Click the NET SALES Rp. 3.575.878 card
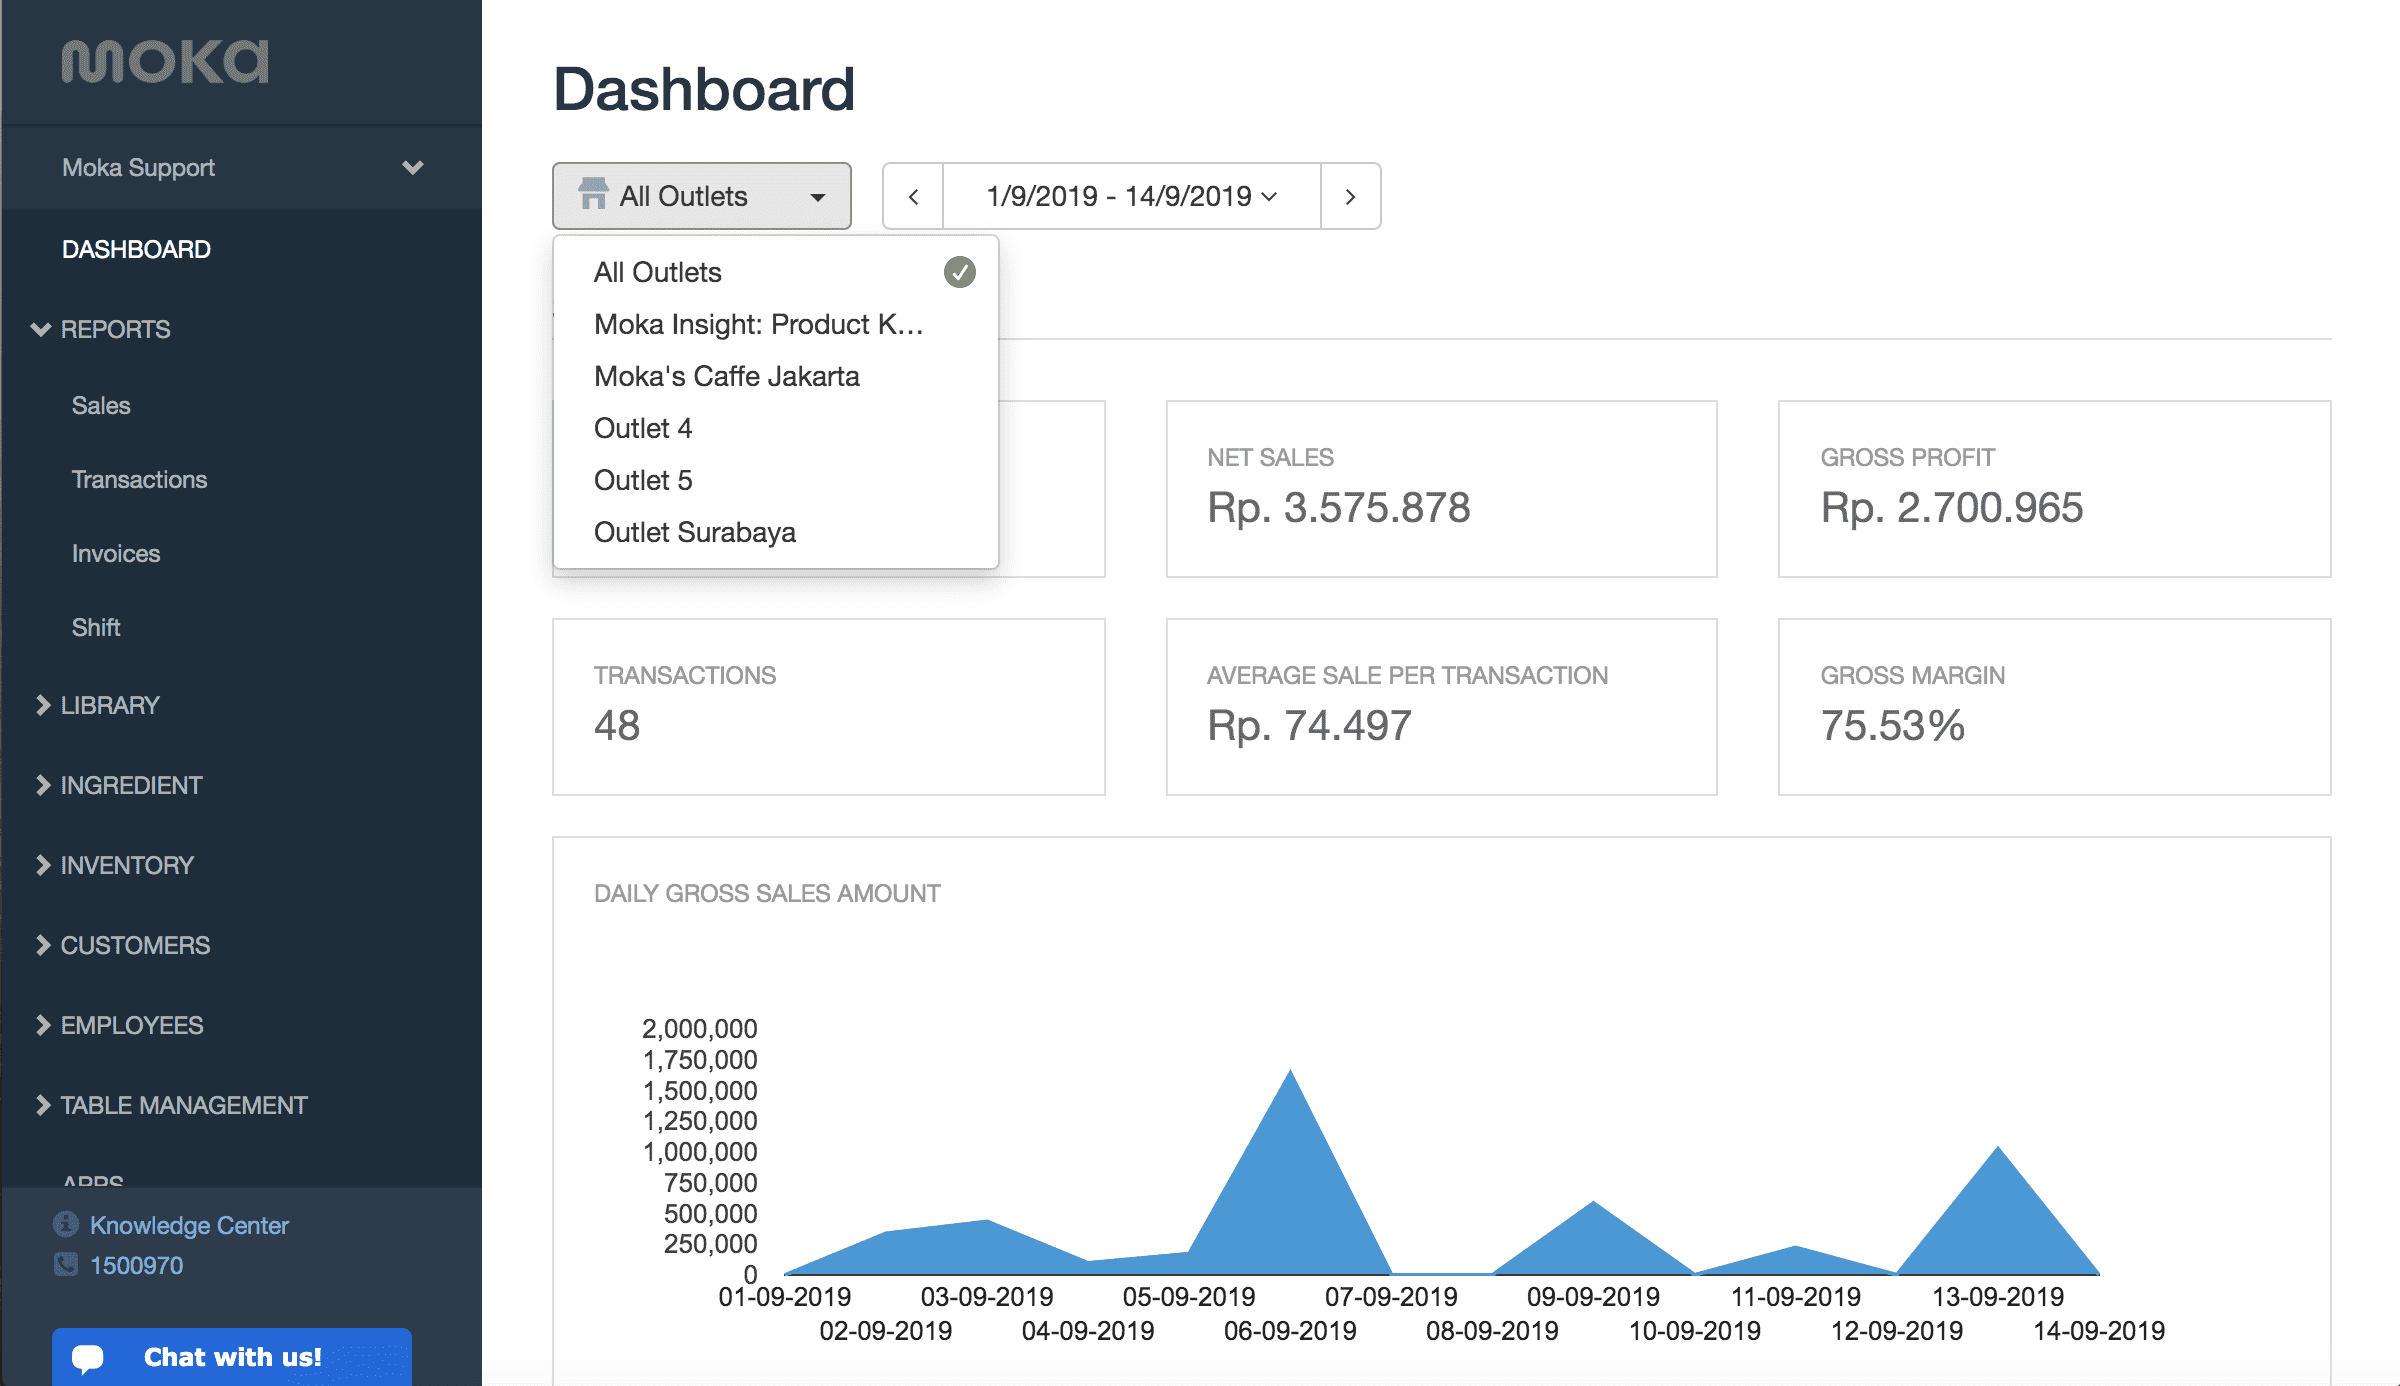The width and height of the screenshot is (2400, 1386). pyautogui.click(x=1441, y=489)
